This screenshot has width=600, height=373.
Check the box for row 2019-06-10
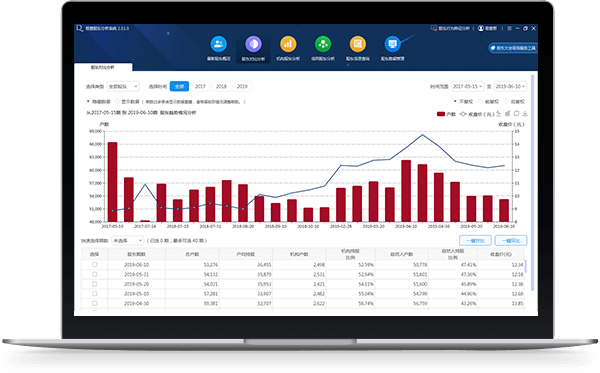pyautogui.click(x=95, y=265)
